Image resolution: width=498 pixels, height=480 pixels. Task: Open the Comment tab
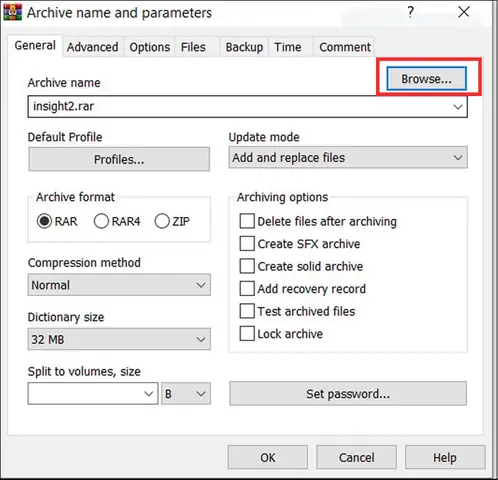coord(345,47)
